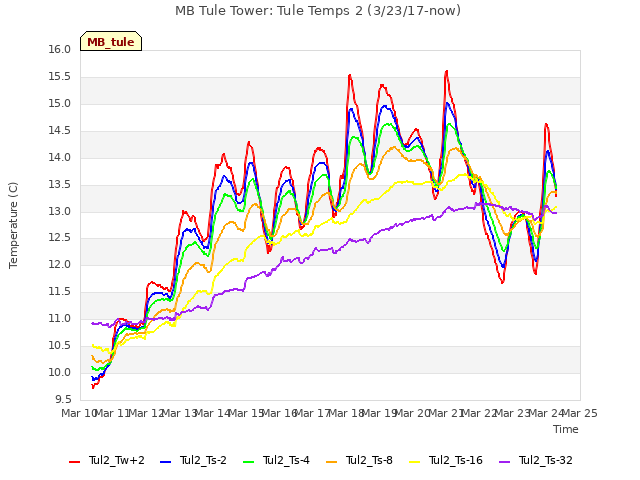This screenshot has width=640, height=480.
Task: Select the Tul2_Tw+2 legend label
Action: [117, 460]
